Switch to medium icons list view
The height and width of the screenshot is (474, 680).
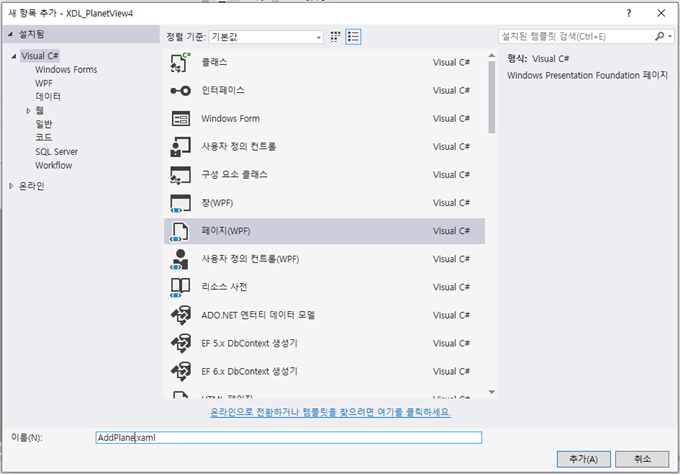coord(353,37)
